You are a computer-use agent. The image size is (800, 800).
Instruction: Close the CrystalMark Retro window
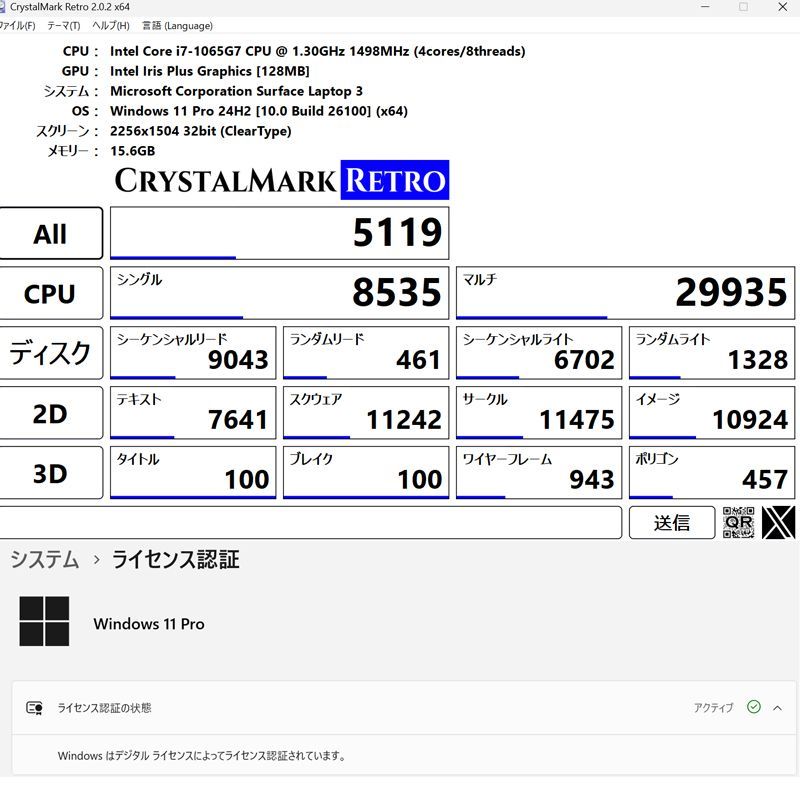783,7
